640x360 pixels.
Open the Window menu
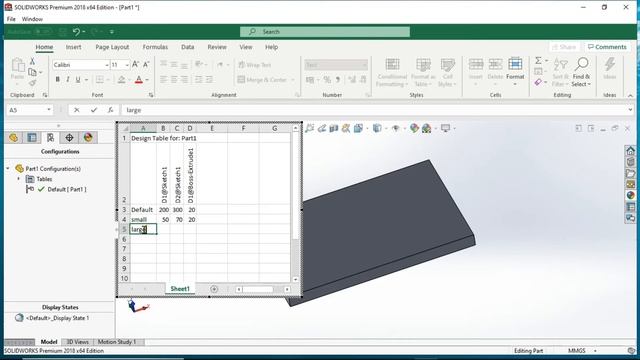[32, 19]
